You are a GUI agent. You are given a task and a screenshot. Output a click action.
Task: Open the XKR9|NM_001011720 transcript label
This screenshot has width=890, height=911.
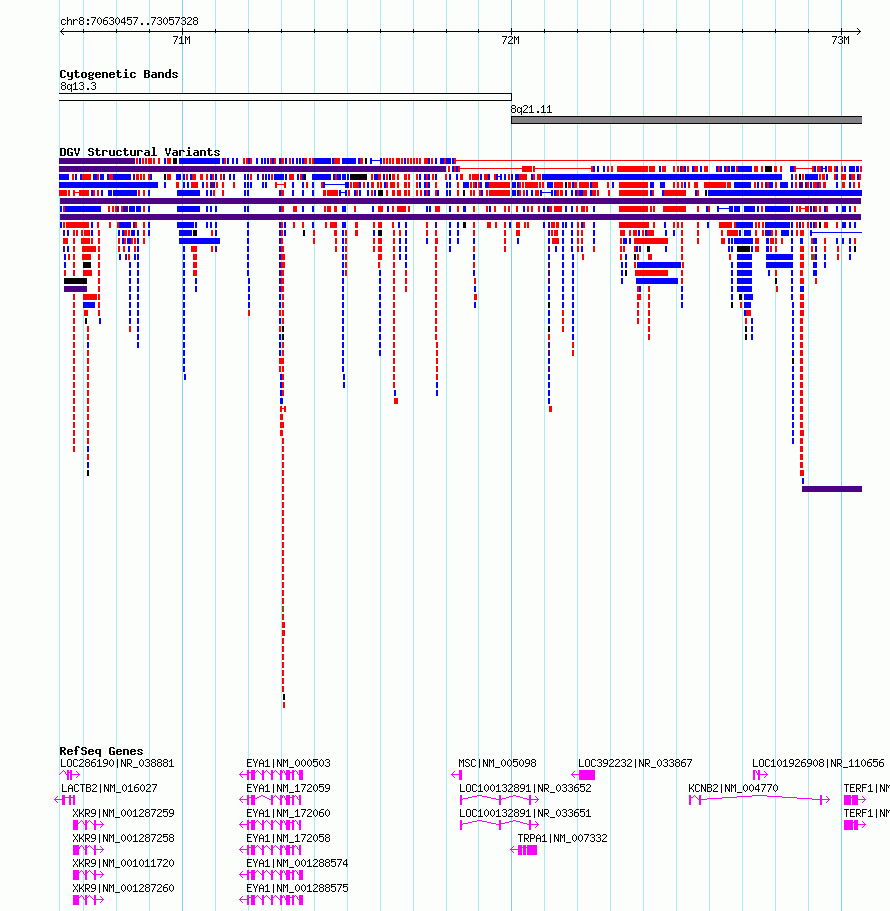tap(123, 863)
